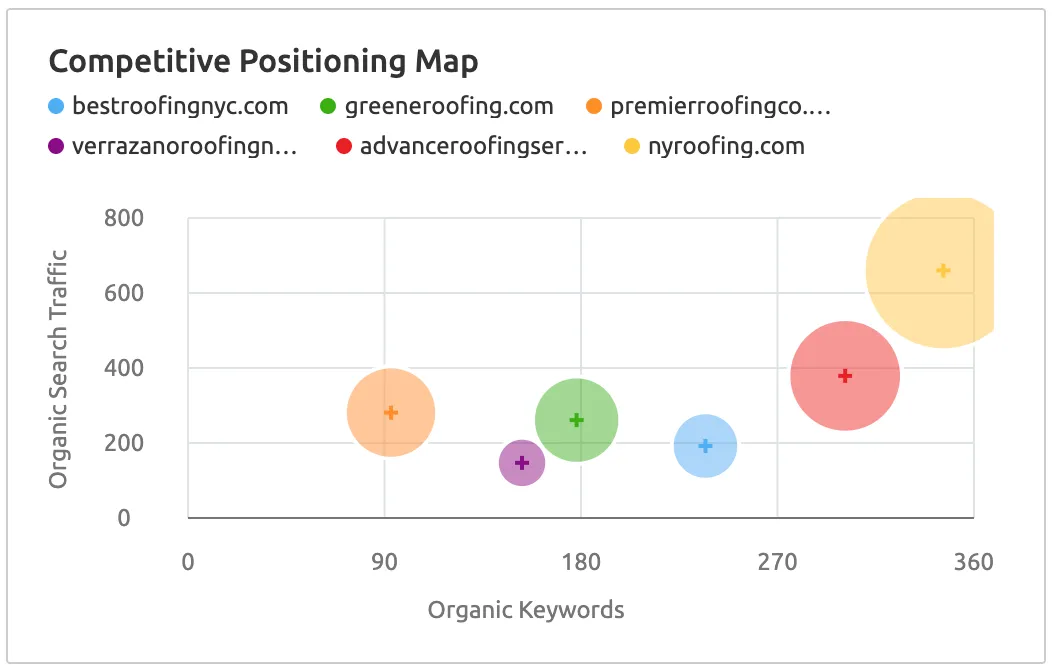Click the orange premierroofingco legend dot
This screenshot has height=670, width=1052.
pos(594,107)
